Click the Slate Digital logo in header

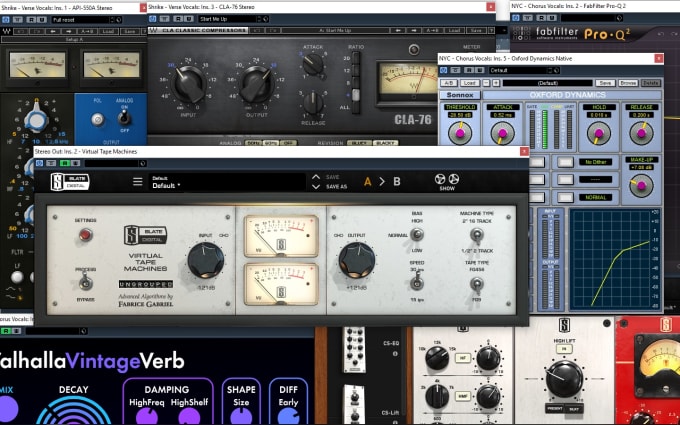(70, 182)
